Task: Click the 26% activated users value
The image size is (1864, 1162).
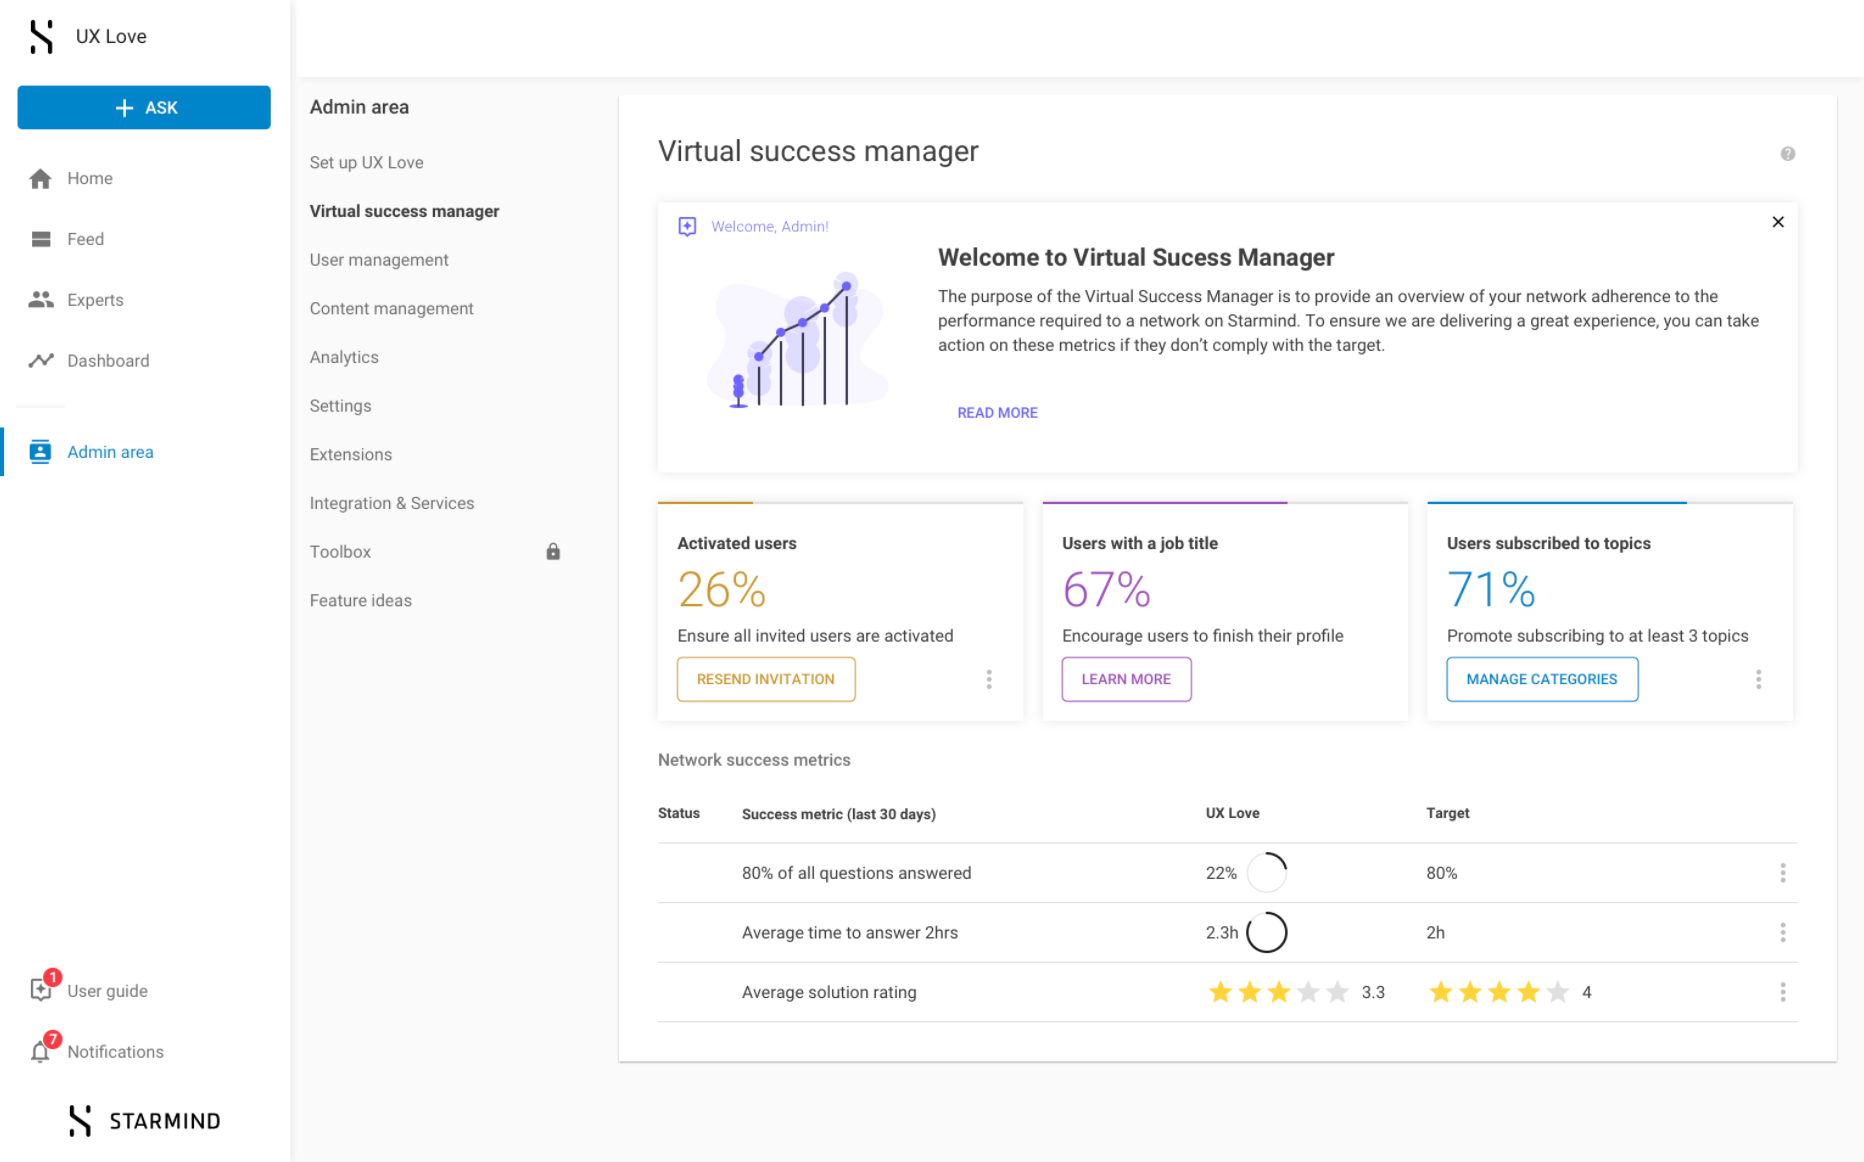Action: pyautogui.click(x=722, y=589)
